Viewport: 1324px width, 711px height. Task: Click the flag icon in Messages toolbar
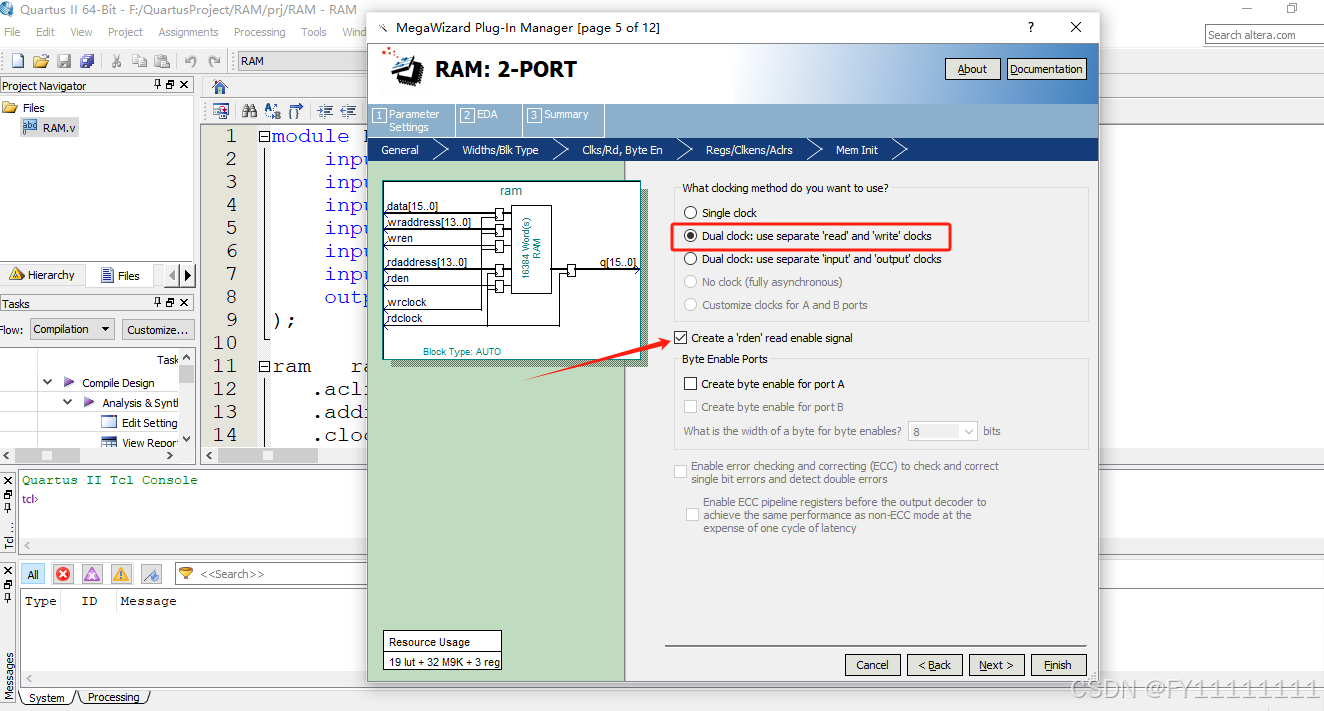(x=151, y=574)
